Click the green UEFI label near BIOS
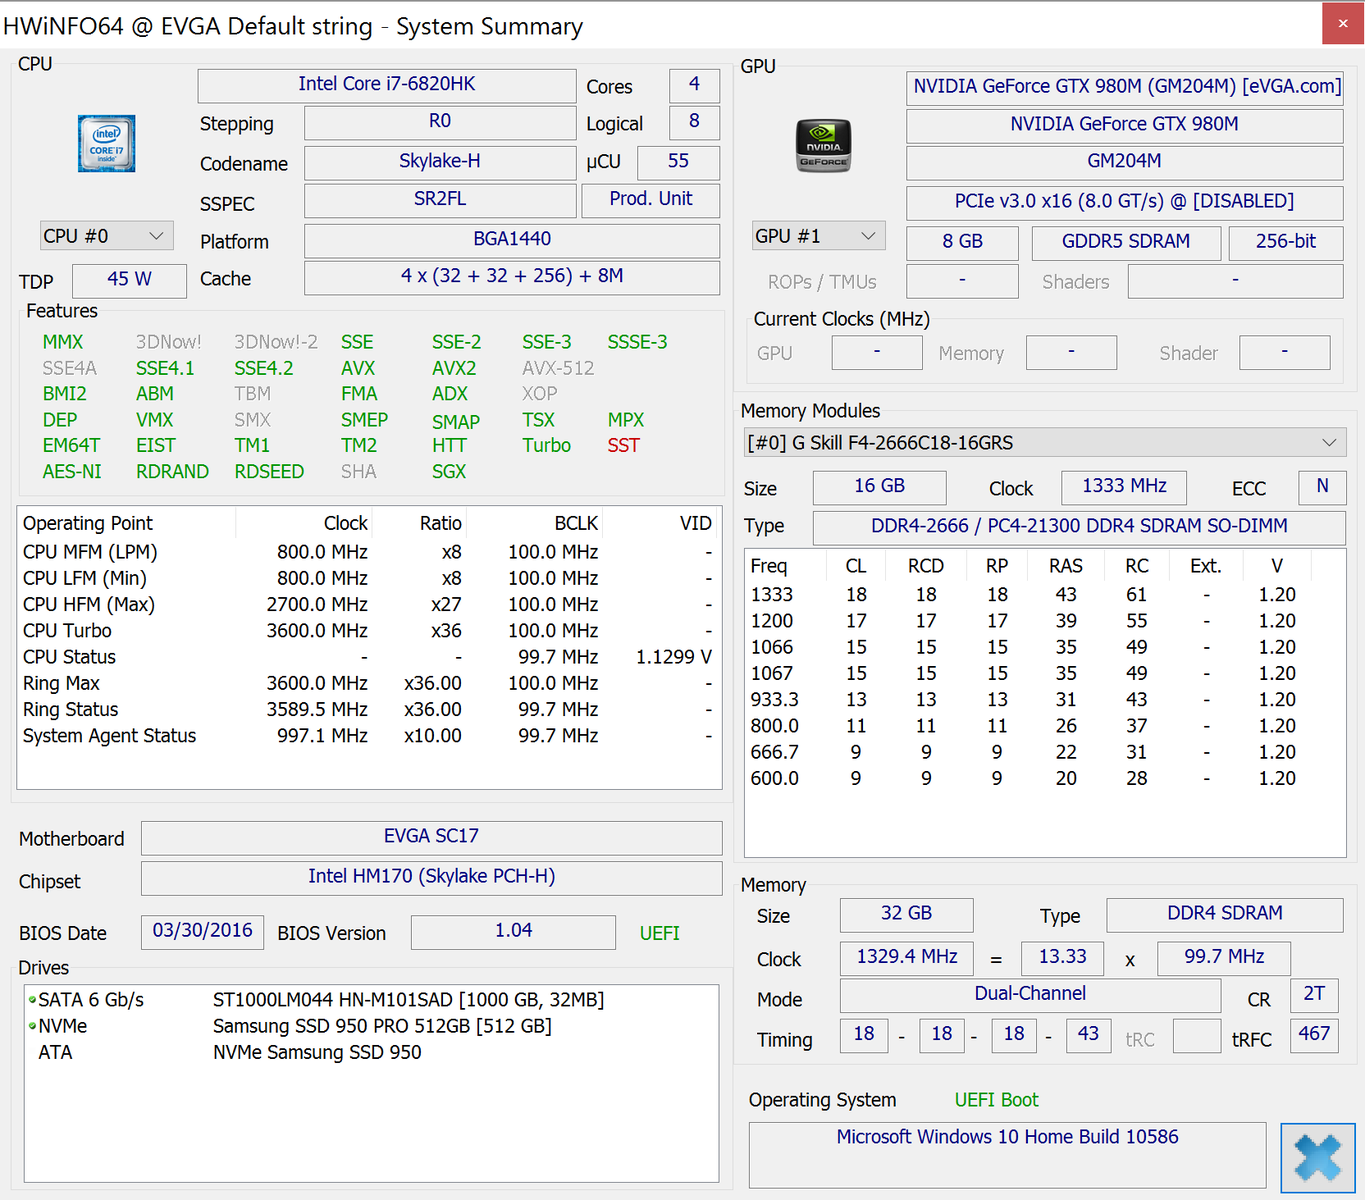Screen dimensions: 1365x1200 tap(660, 933)
